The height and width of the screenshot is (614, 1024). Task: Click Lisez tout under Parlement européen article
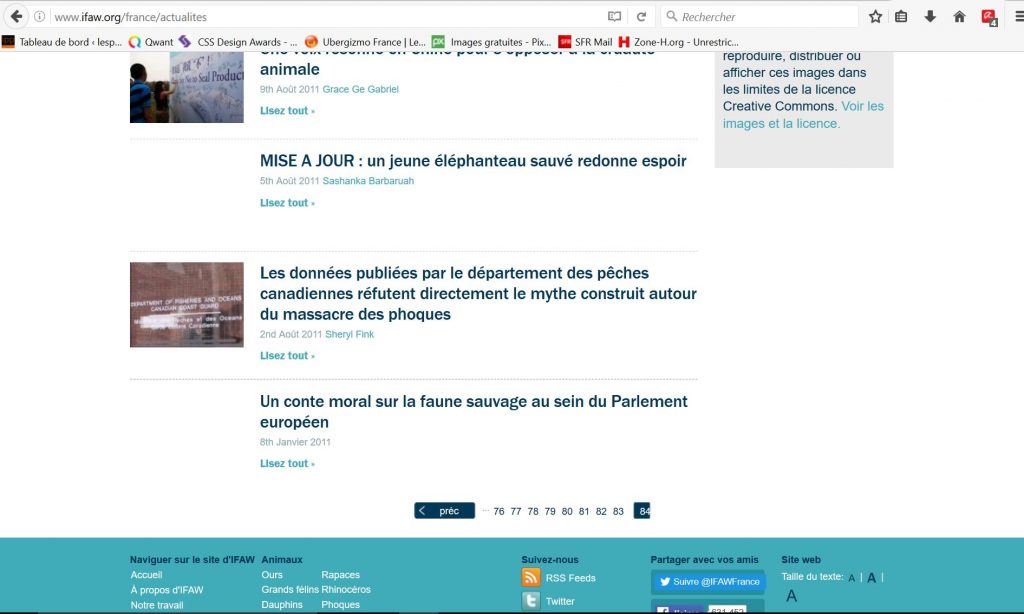[x=287, y=464]
